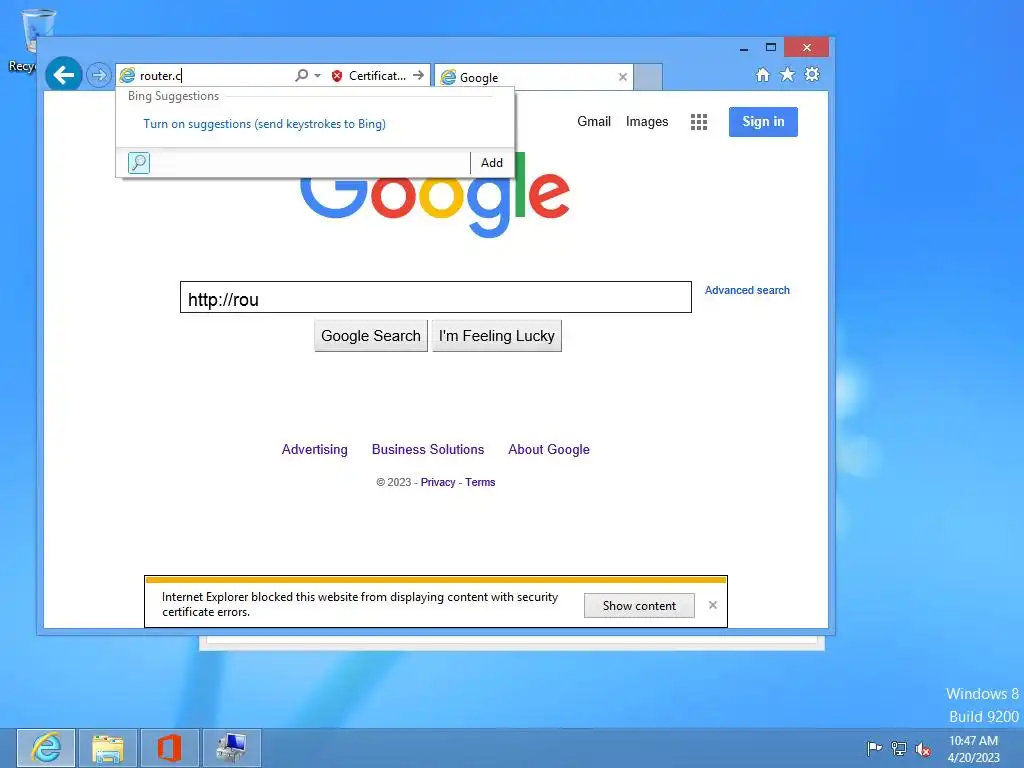Click the Google logo
The height and width of the screenshot is (768, 1024).
[434, 196]
